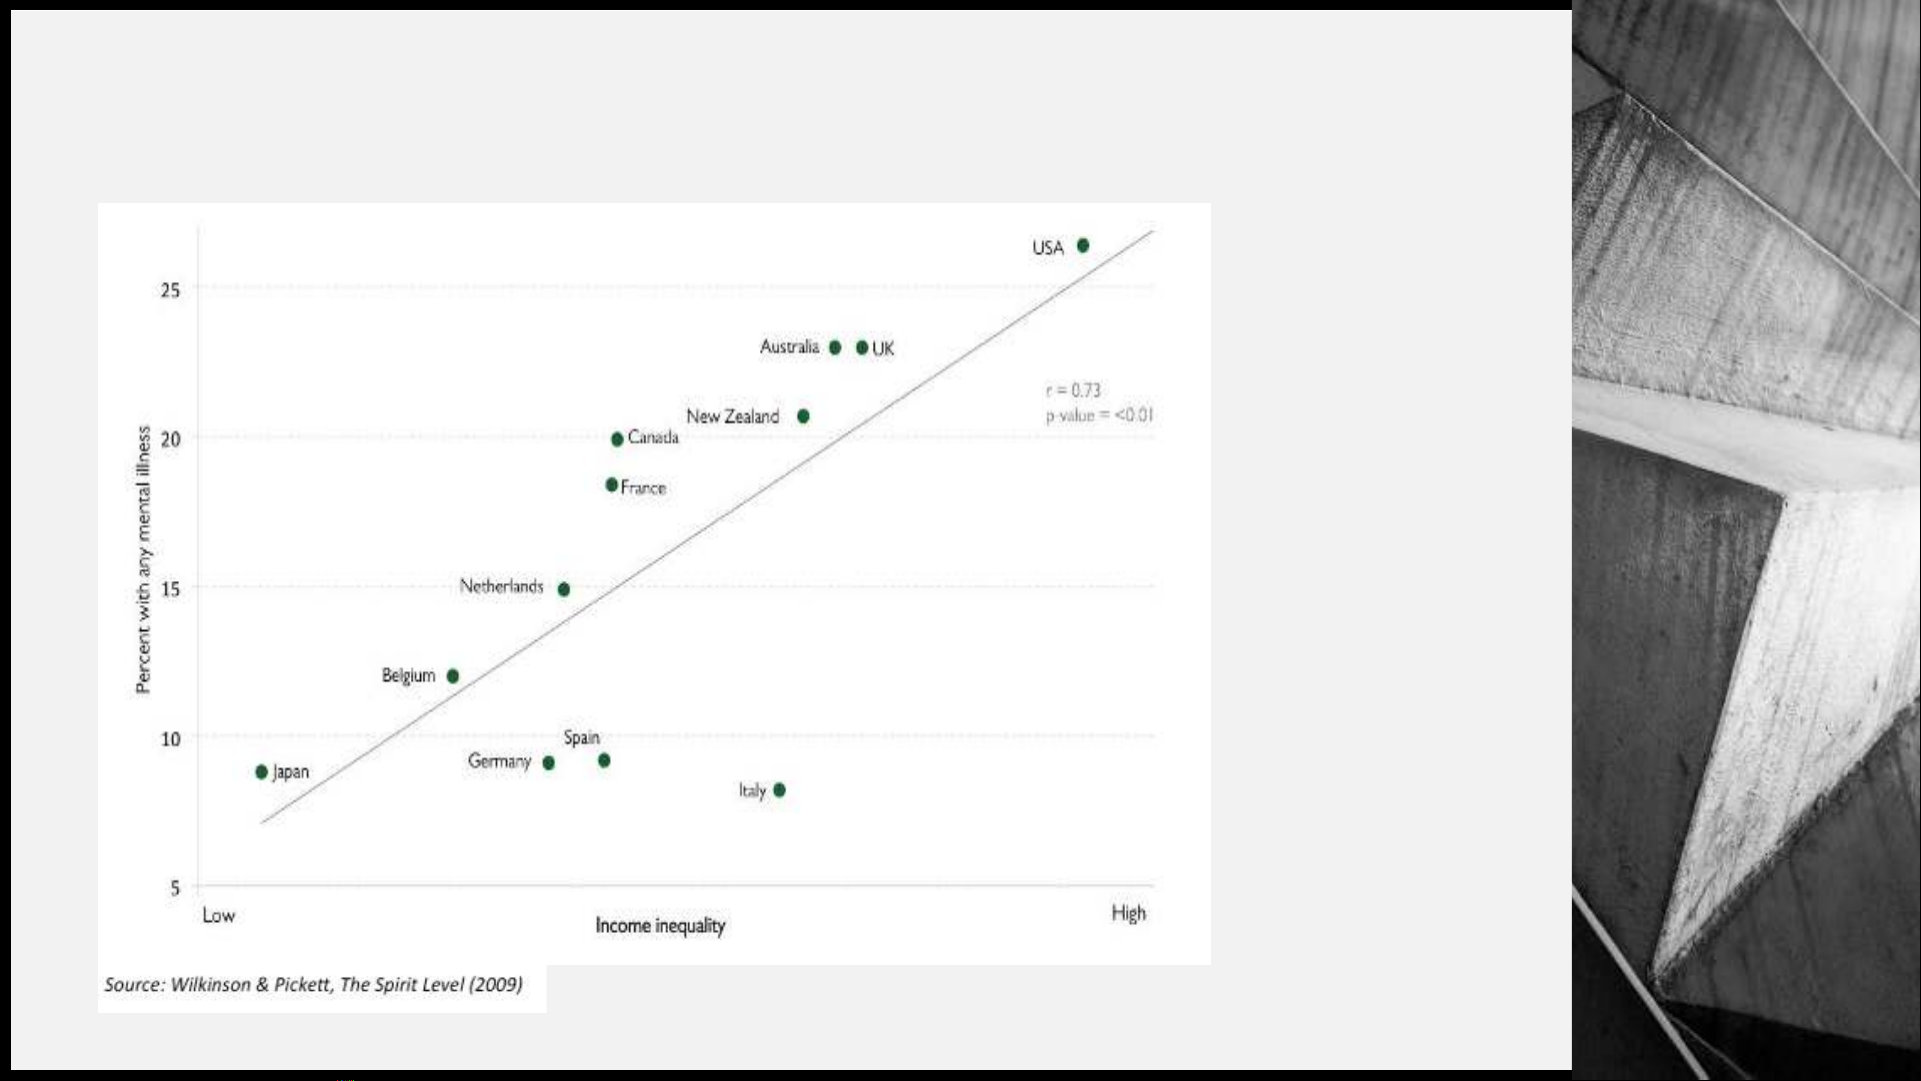1921x1081 pixels.
Task: Select the Belgium data point
Action: pyautogui.click(x=453, y=676)
